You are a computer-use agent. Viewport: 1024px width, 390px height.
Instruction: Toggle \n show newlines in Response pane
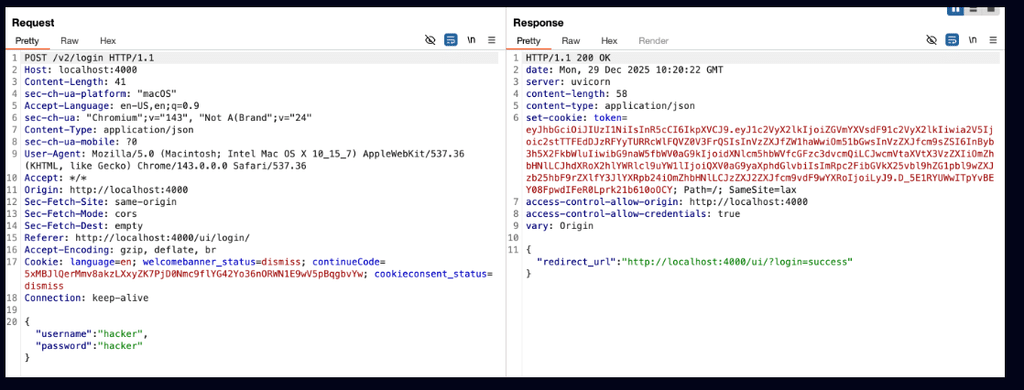click(973, 41)
